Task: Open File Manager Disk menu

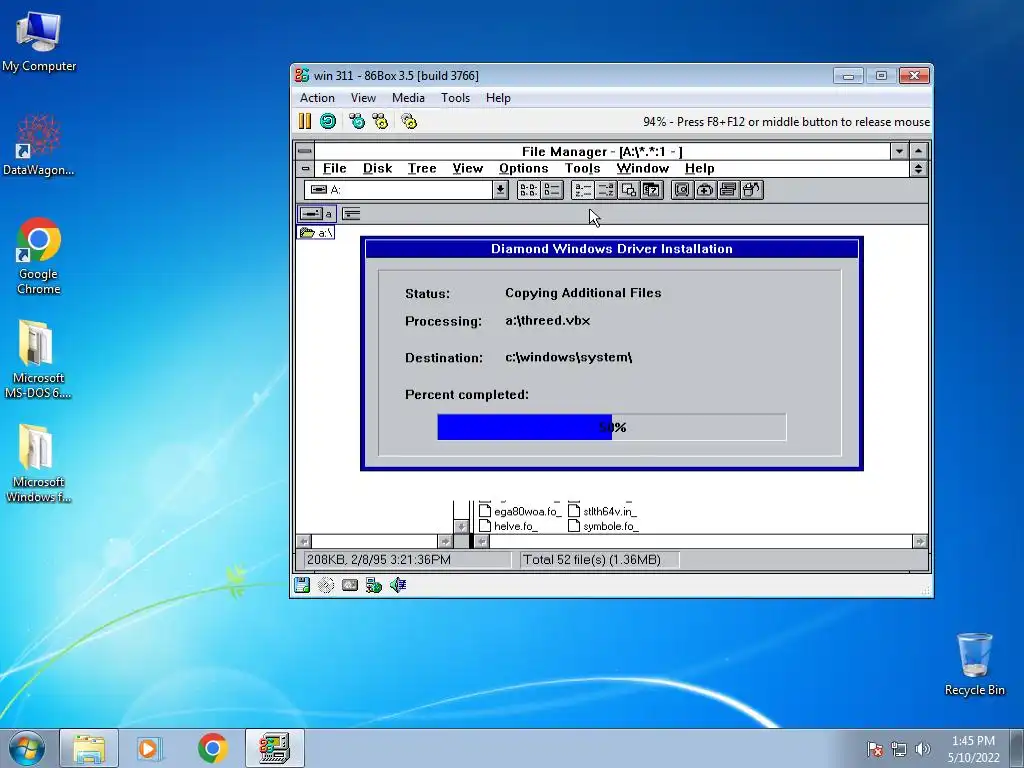Action: [377, 168]
